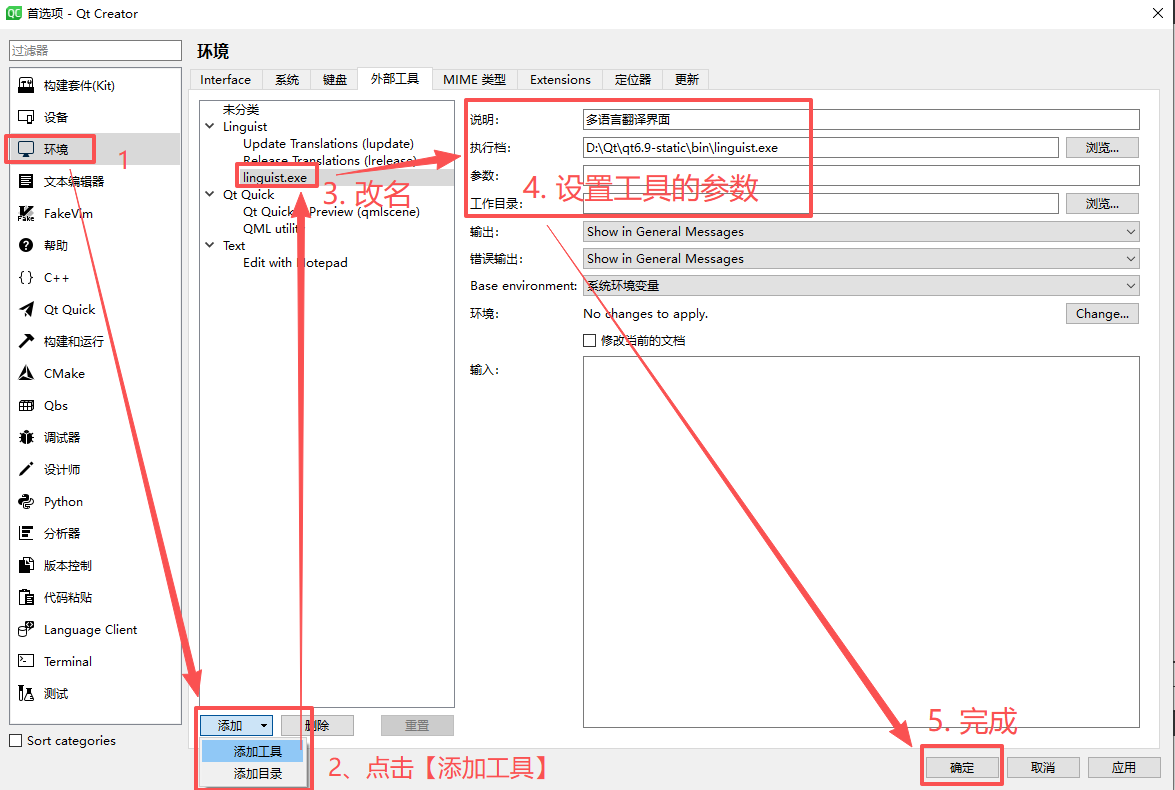Image resolution: width=1175 pixels, height=790 pixels.
Task: Open the C++ braces icon
Action: [x=26, y=277]
